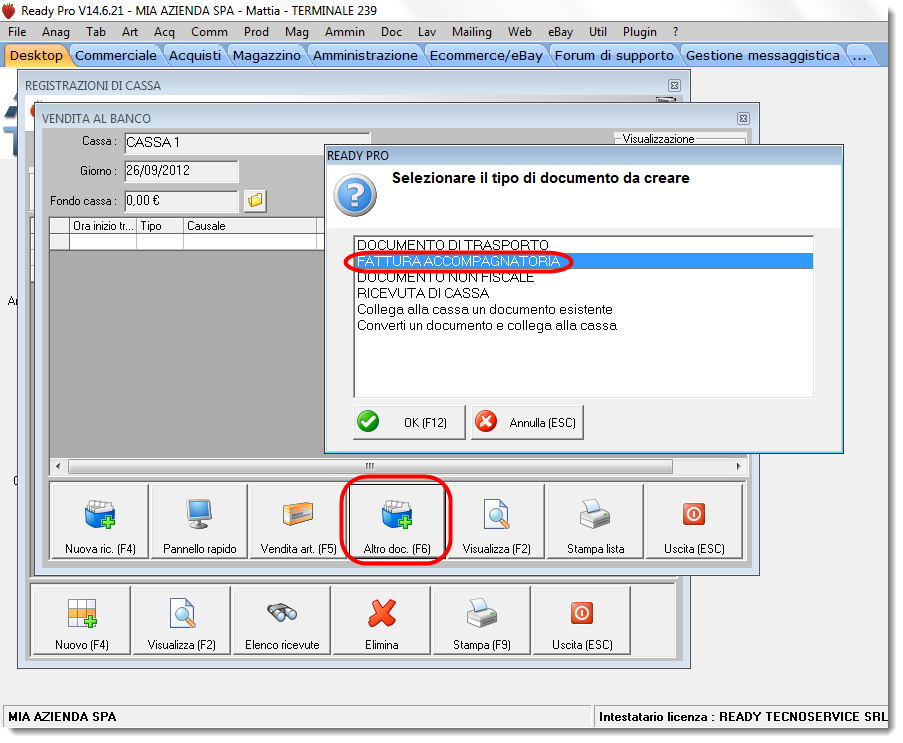Click Nuovo (F4) in Registrazioni di cassa
Screen dimensions: 903x743
click(82, 620)
